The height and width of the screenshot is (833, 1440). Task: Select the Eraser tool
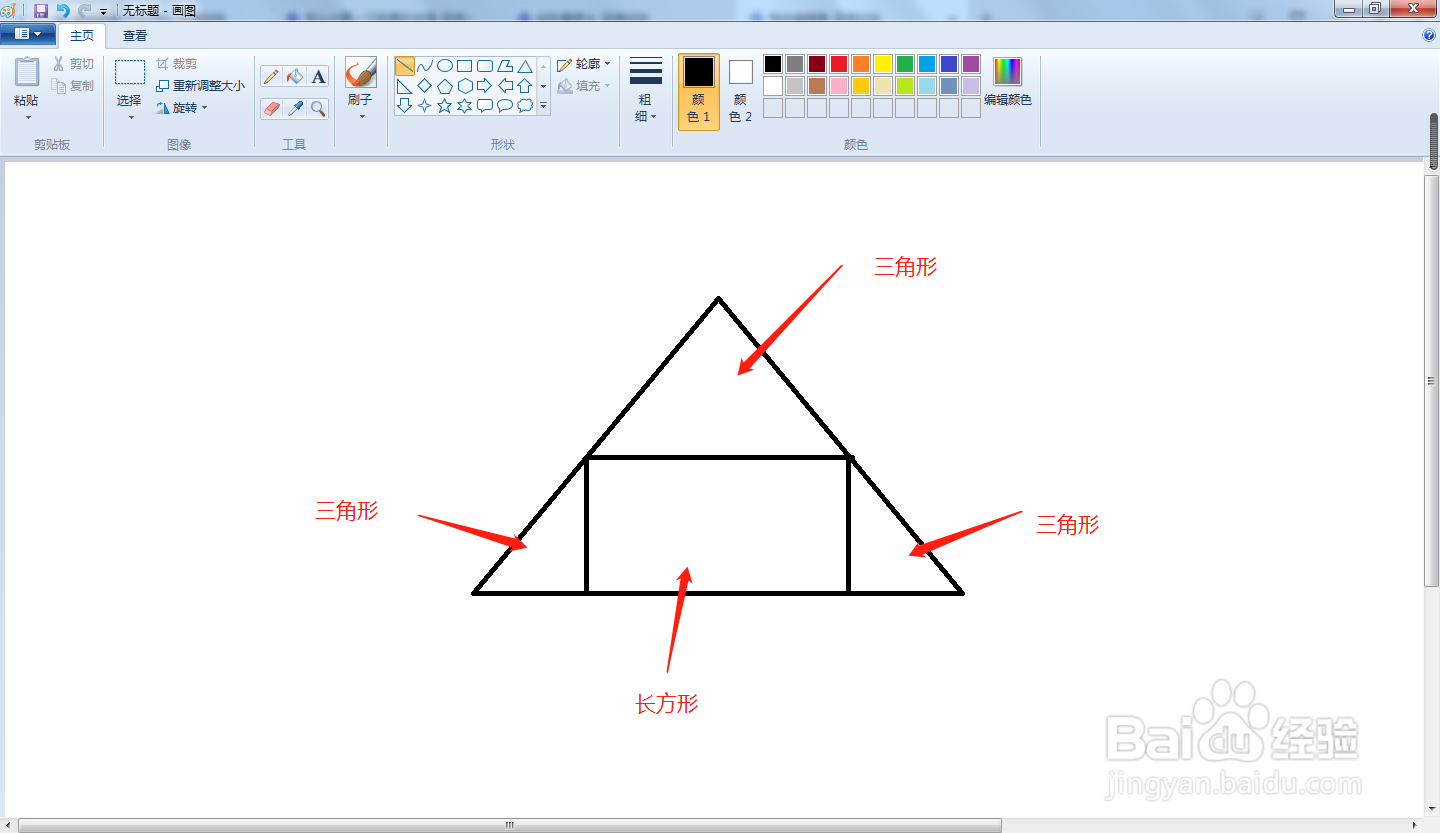[x=271, y=107]
